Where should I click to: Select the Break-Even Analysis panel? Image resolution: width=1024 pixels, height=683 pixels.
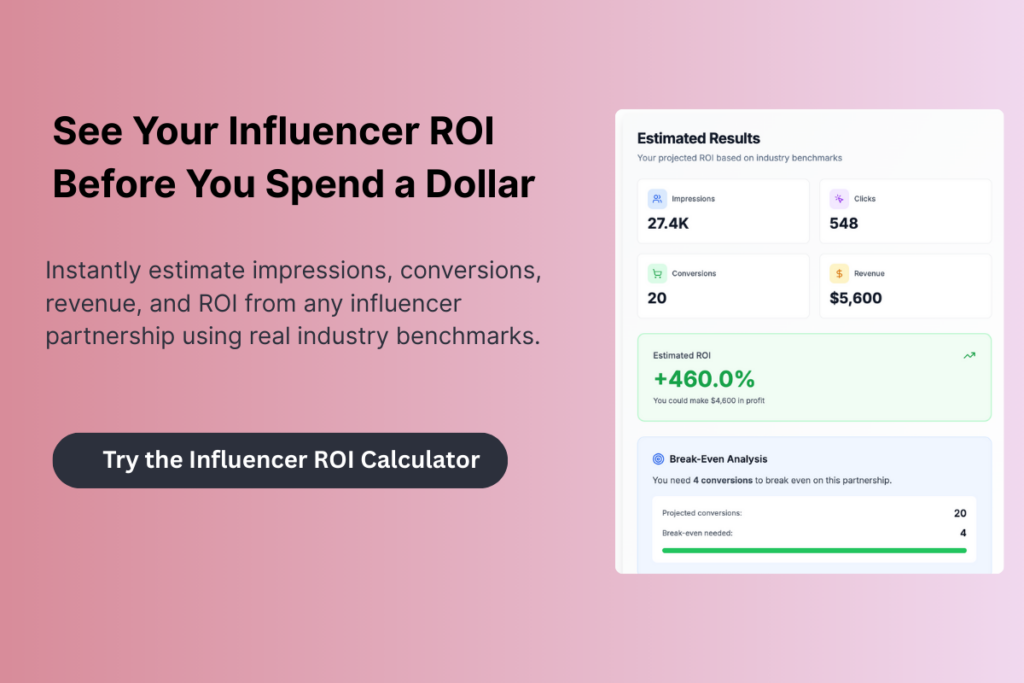[x=814, y=502]
